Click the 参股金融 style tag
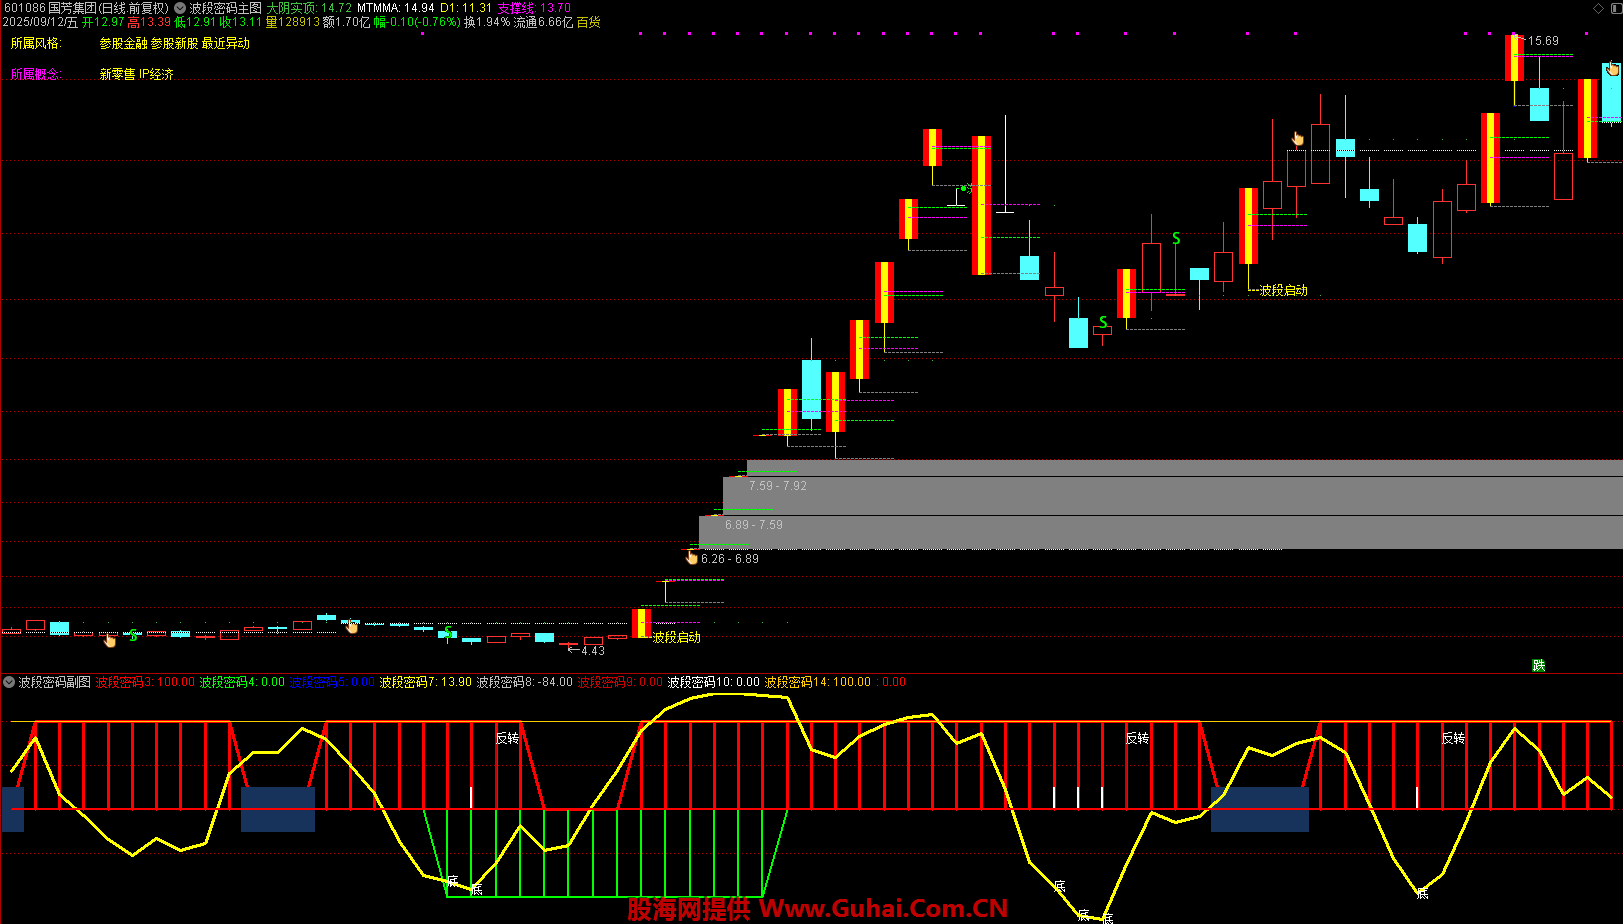The image size is (1623, 924). (x=124, y=43)
